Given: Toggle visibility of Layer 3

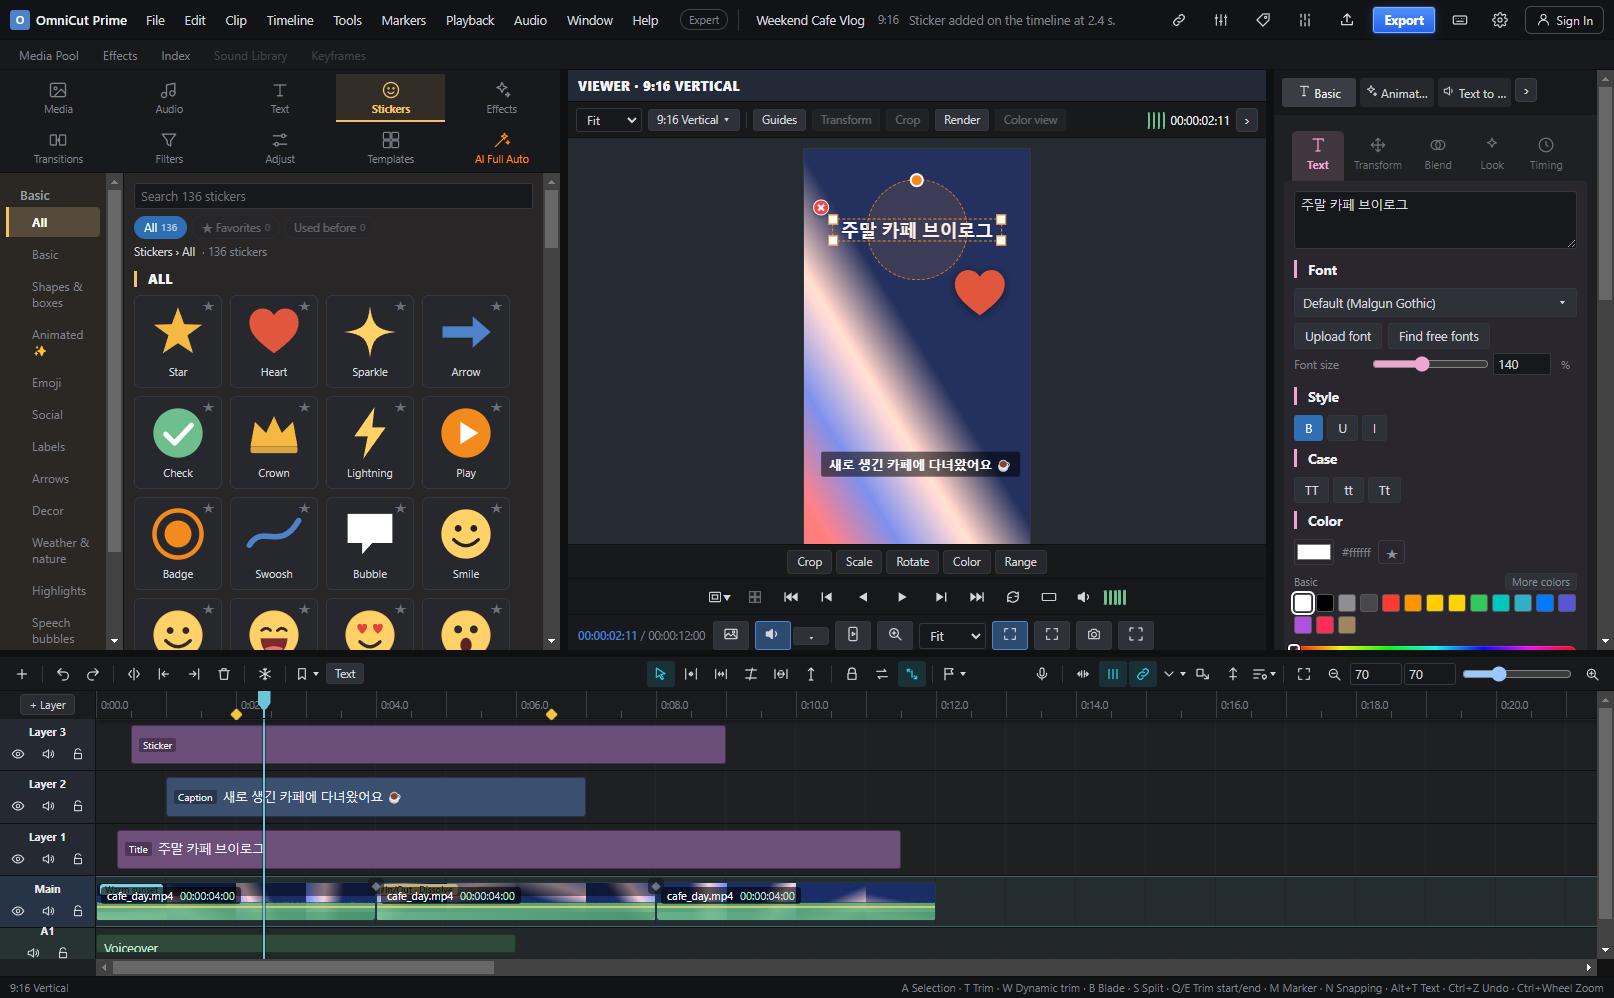Looking at the screenshot, I should 18,754.
